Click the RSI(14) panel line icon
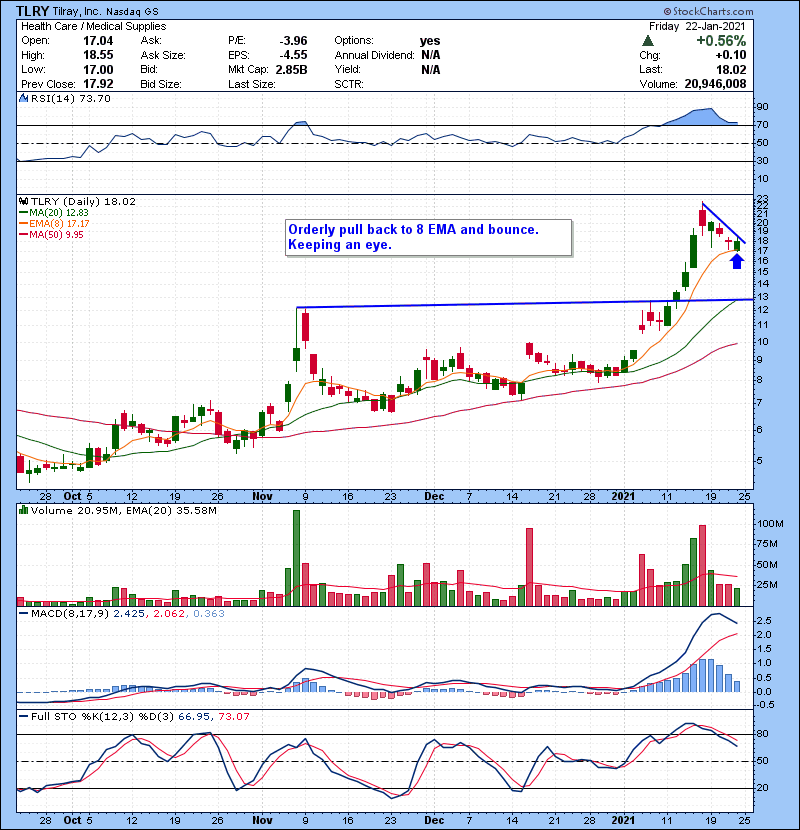800x830 pixels. click(x=23, y=98)
